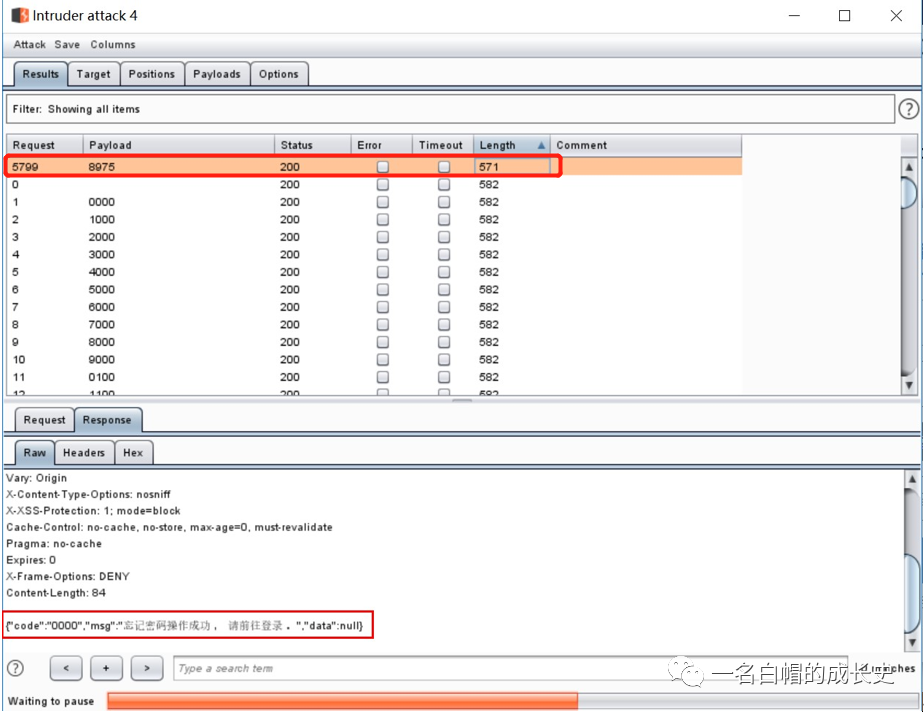Sort by the Request column header
Screen dimensions: 924x714
click(45, 145)
